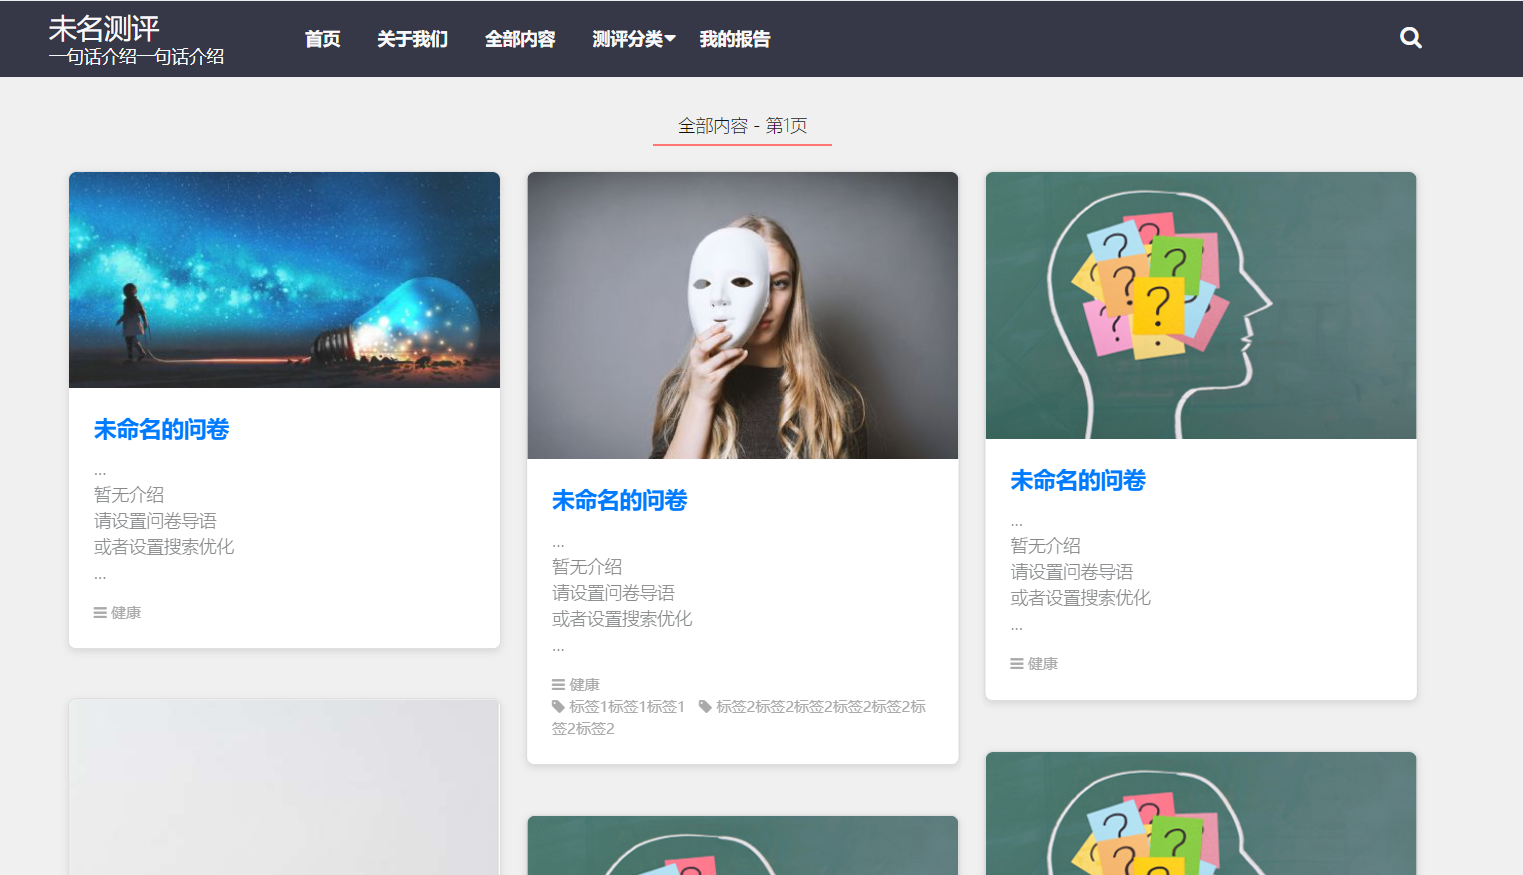Open the light bulb galaxy card thumbnail
This screenshot has width=1523, height=875.
[x=284, y=280]
